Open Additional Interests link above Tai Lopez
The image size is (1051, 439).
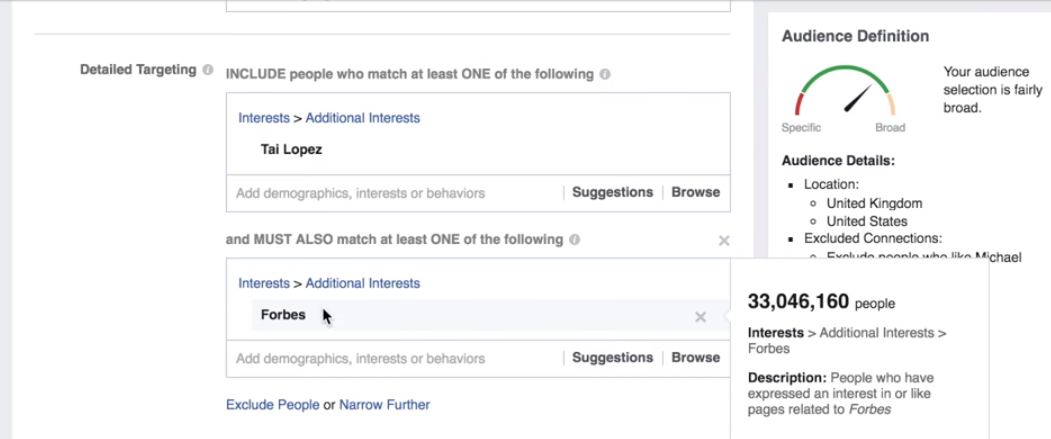point(363,118)
